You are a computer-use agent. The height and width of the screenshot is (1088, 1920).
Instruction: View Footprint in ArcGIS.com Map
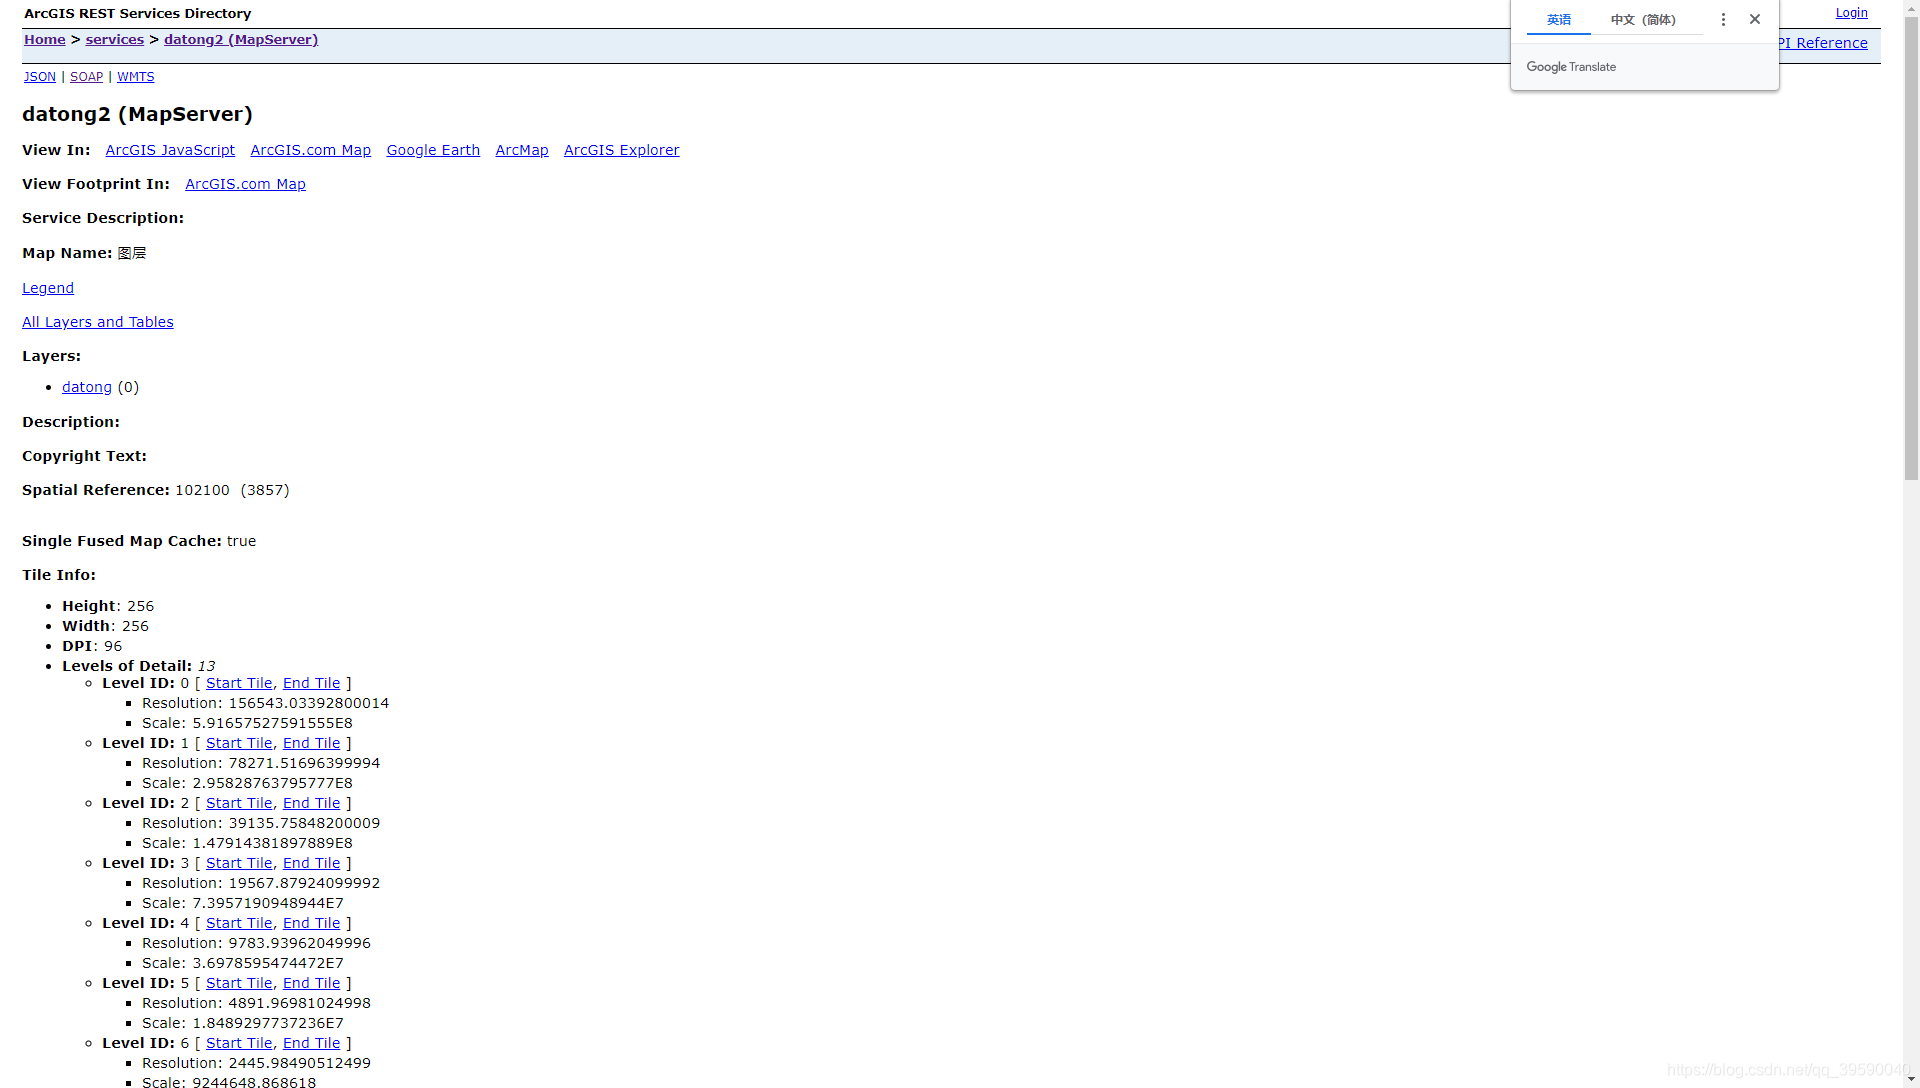click(x=245, y=183)
